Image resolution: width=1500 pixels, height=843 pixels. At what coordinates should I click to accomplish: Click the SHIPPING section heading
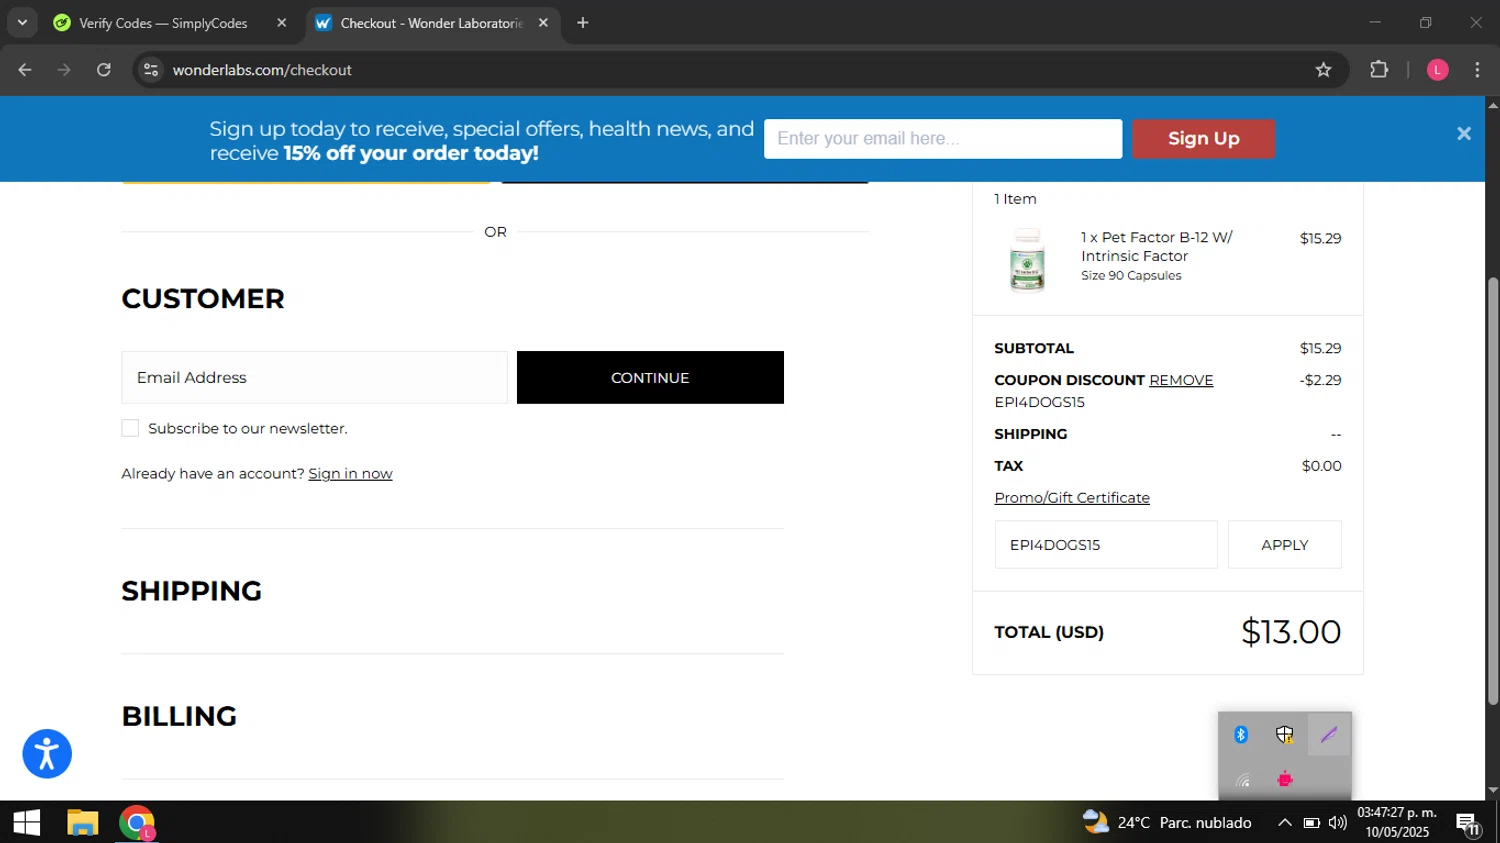[x=191, y=591]
